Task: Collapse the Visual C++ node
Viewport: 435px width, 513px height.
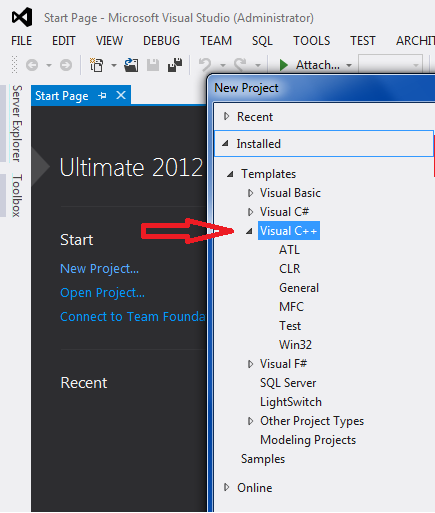Action: [249, 231]
